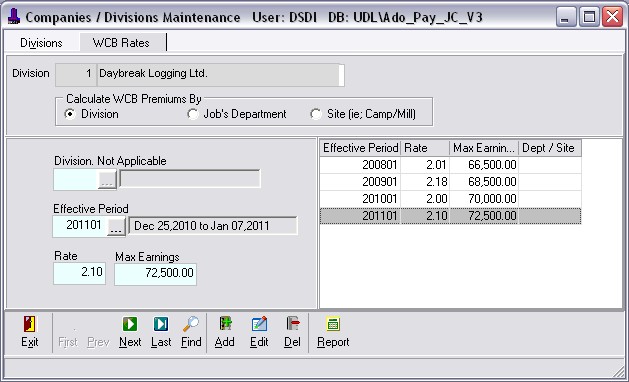Click max earnings cell 68,500.00
The width and height of the screenshot is (629, 382).
[x=484, y=182]
